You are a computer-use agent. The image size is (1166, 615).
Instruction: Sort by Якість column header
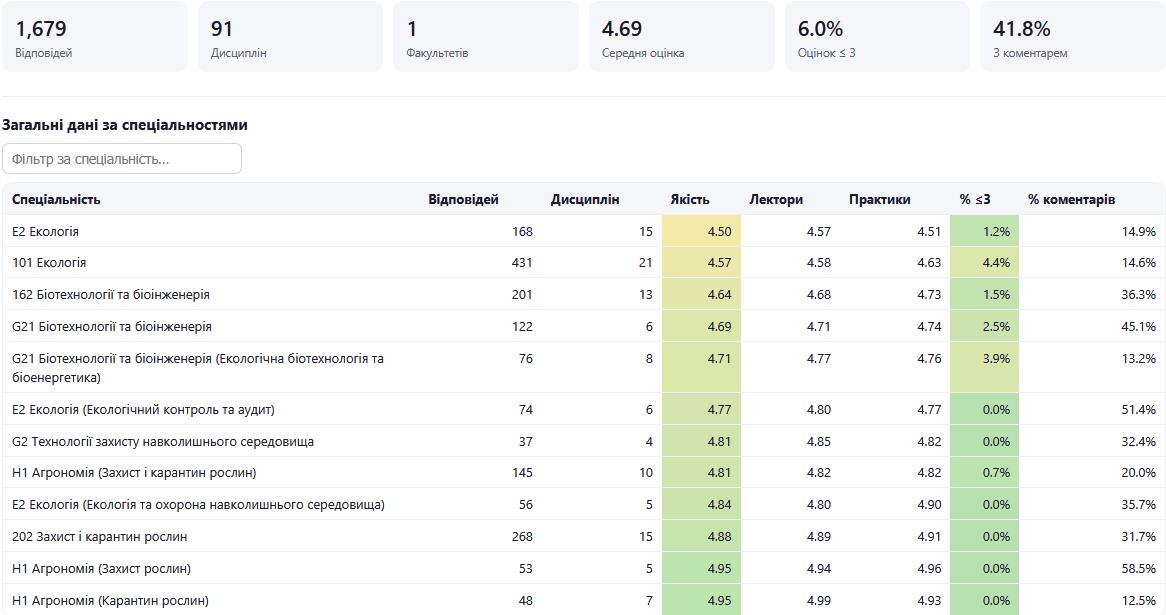pyautogui.click(x=689, y=199)
